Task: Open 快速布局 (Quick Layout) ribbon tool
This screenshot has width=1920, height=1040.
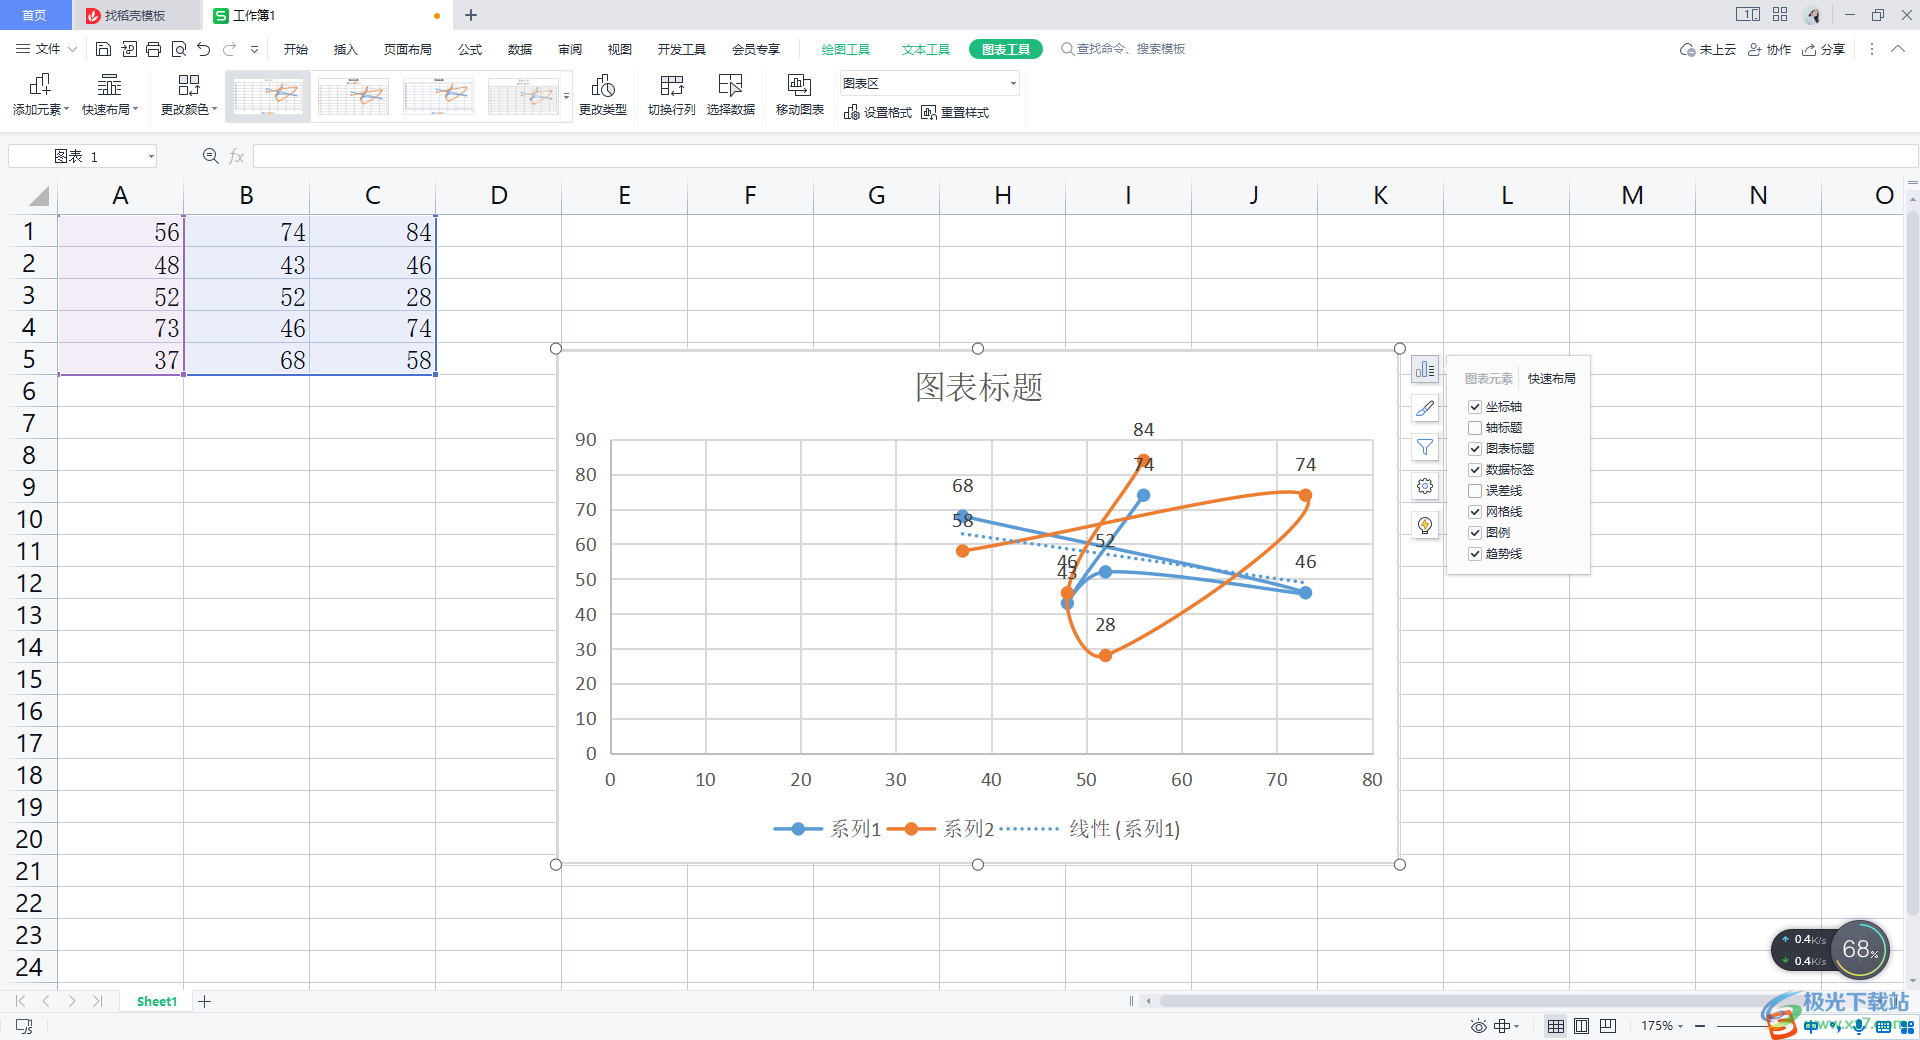Action: [110, 96]
